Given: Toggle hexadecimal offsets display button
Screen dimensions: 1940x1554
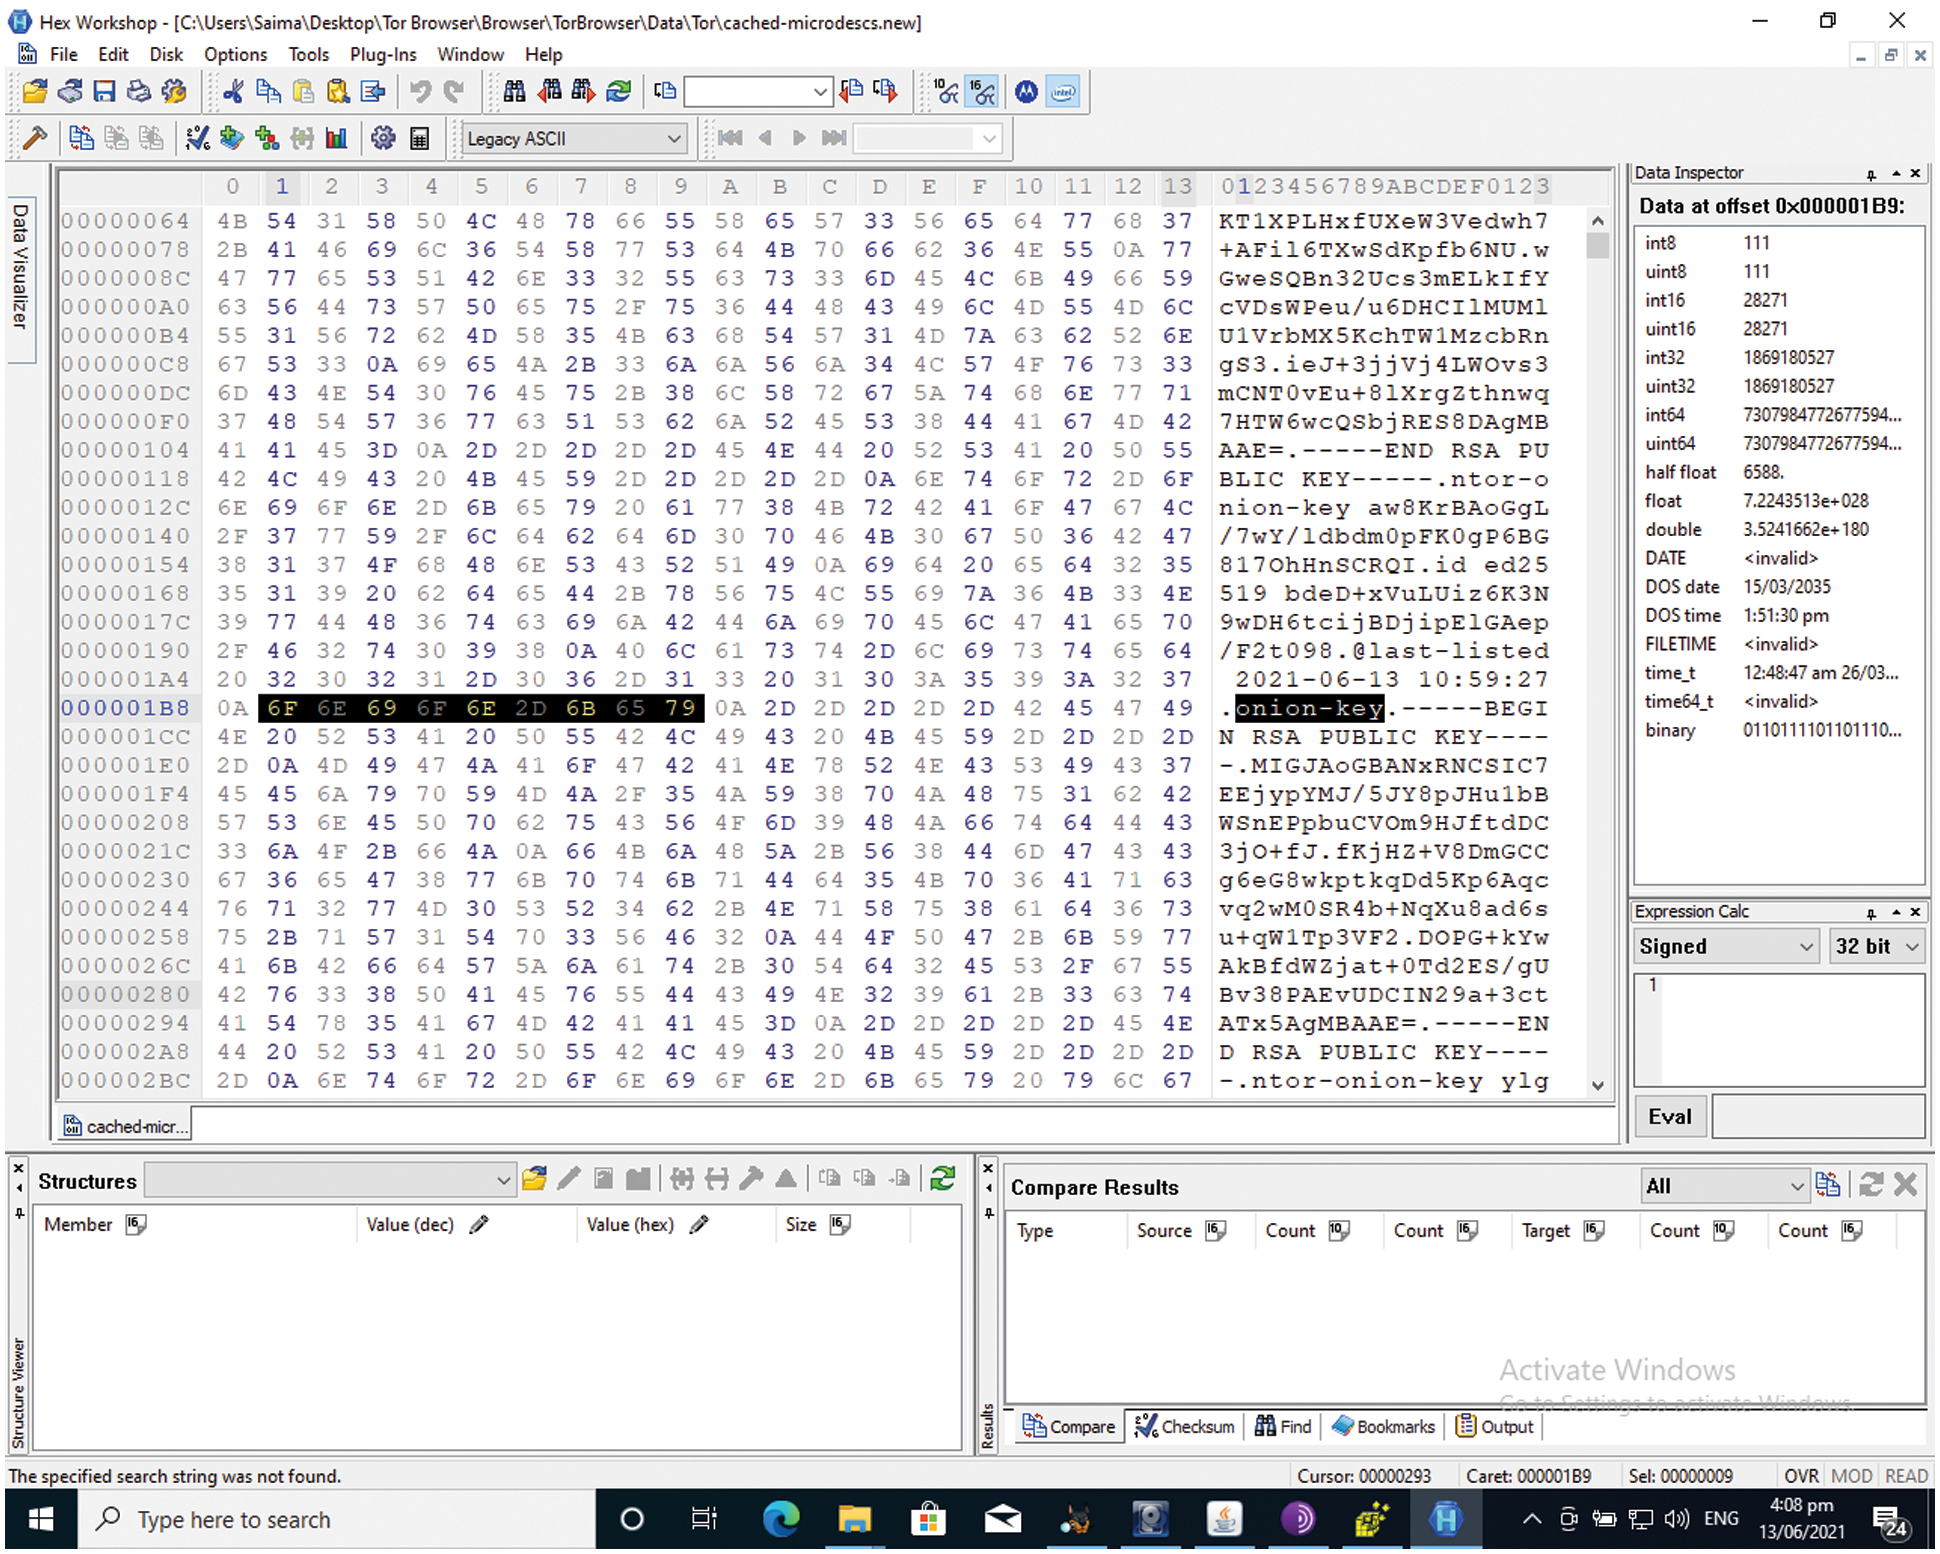Looking at the screenshot, I should [x=983, y=92].
